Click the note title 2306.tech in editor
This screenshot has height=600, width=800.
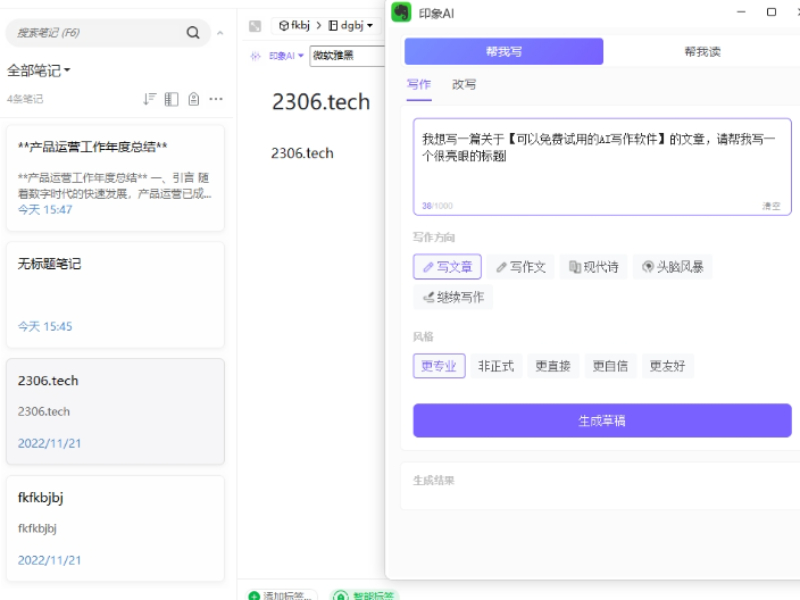pyautogui.click(x=321, y=102)
